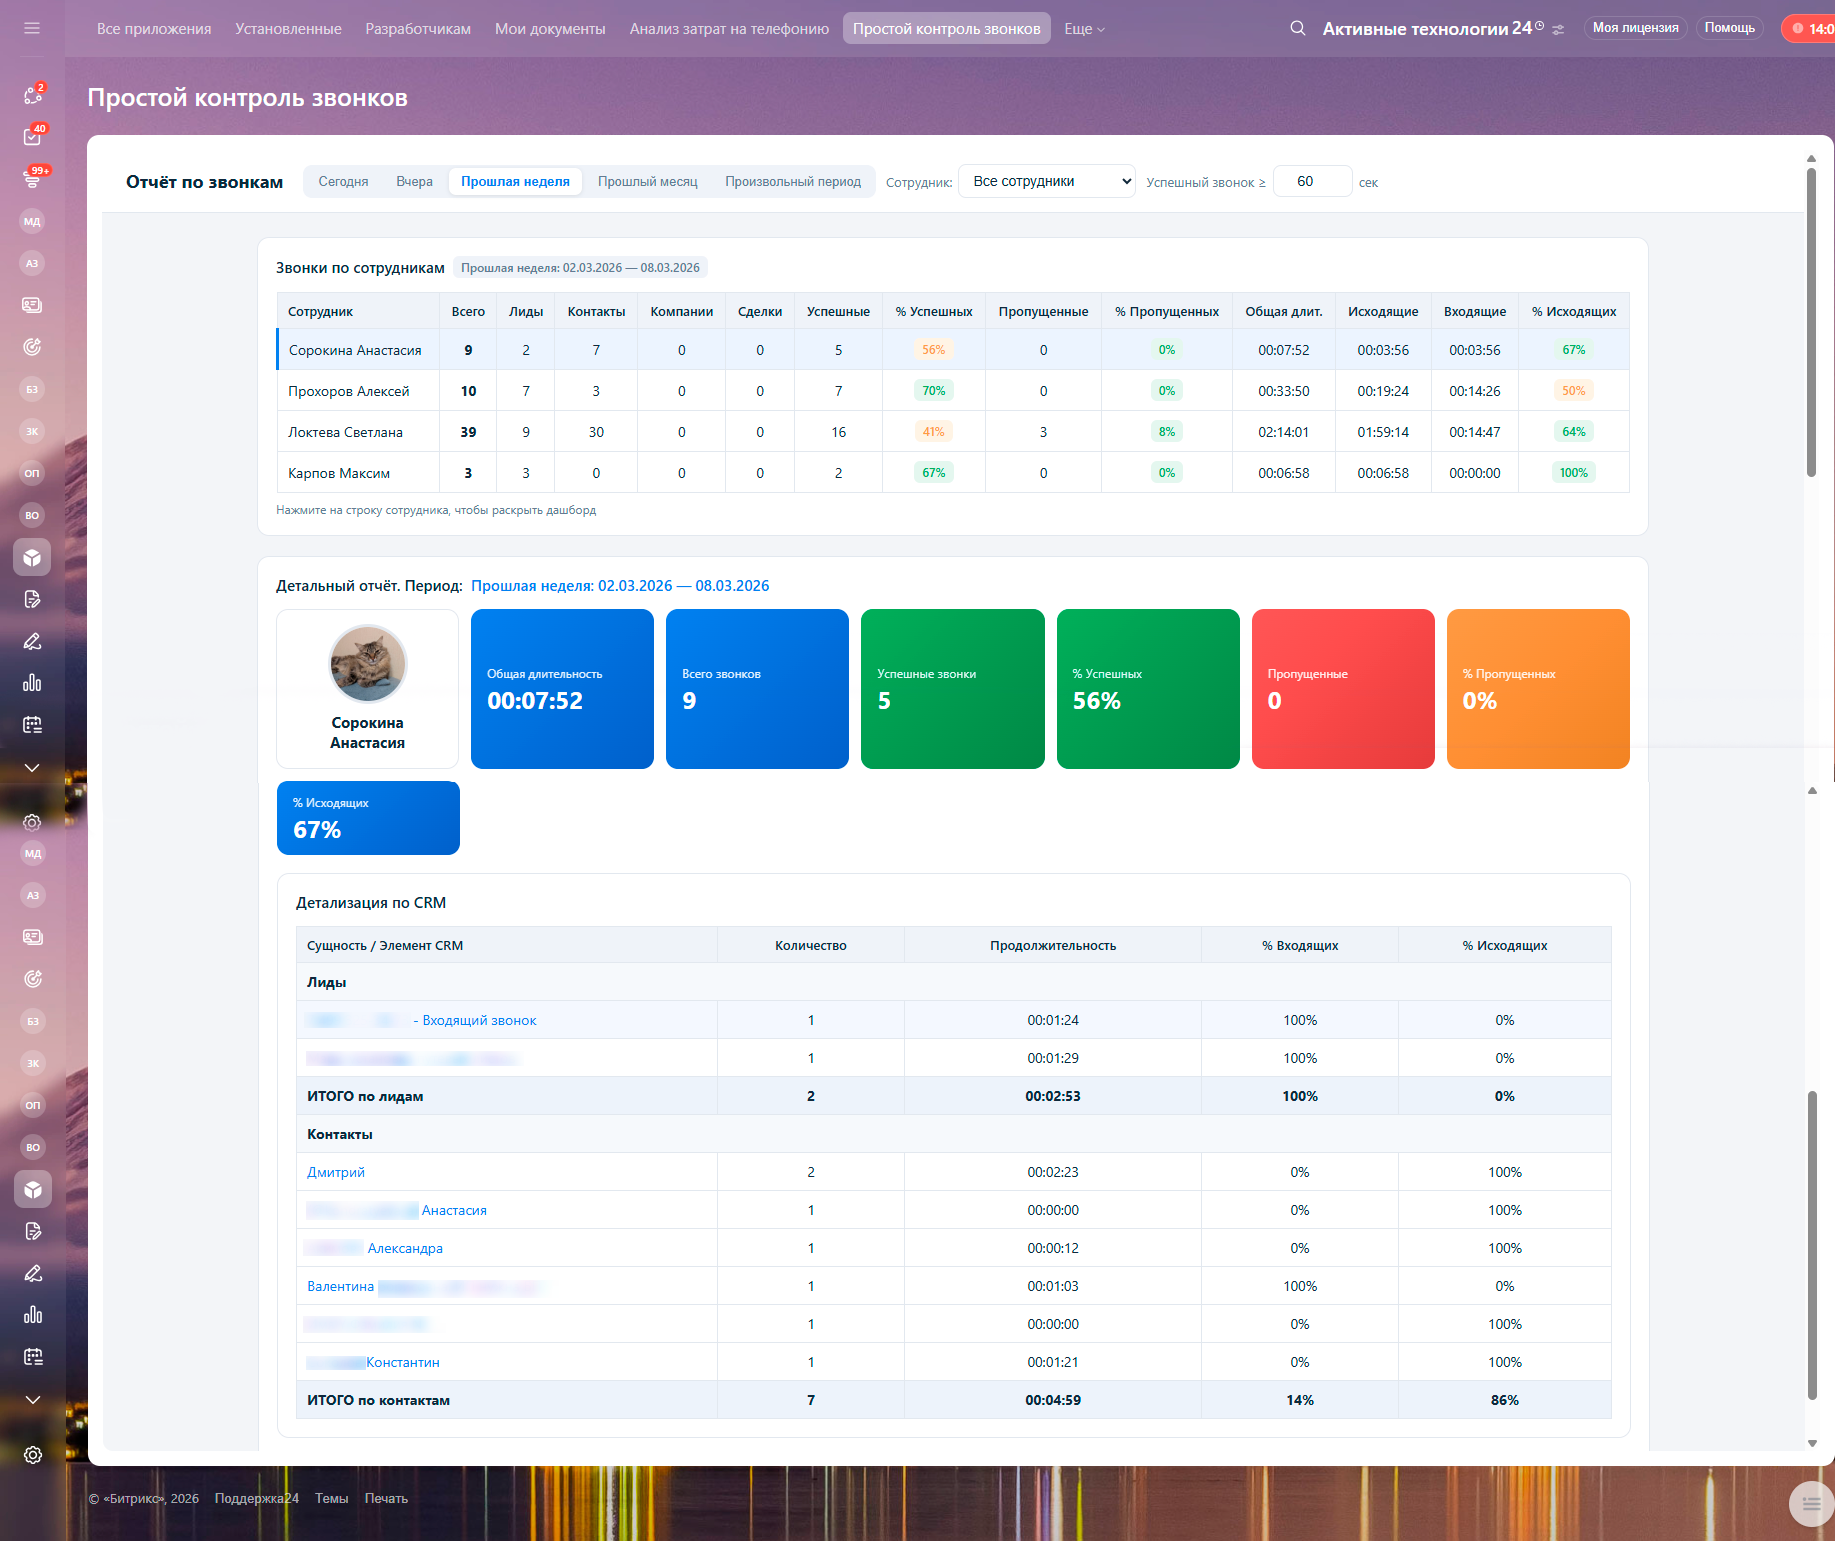Image resolution: width=1835 pixels, height=1541 pixels.
Task: Switch report period to Сегодня
Action: [343, 182]
